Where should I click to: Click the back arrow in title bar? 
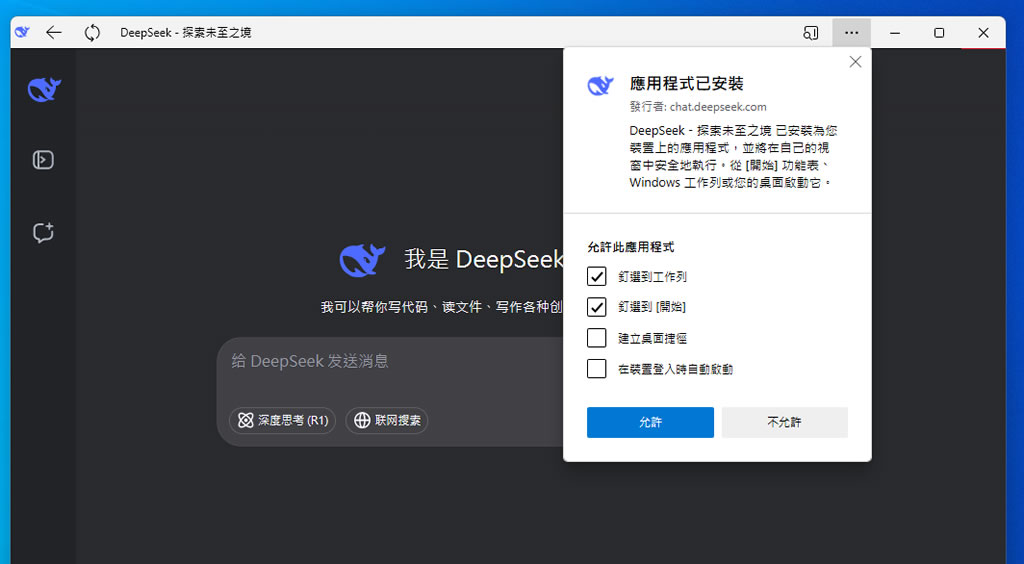(x=54, y=33)
